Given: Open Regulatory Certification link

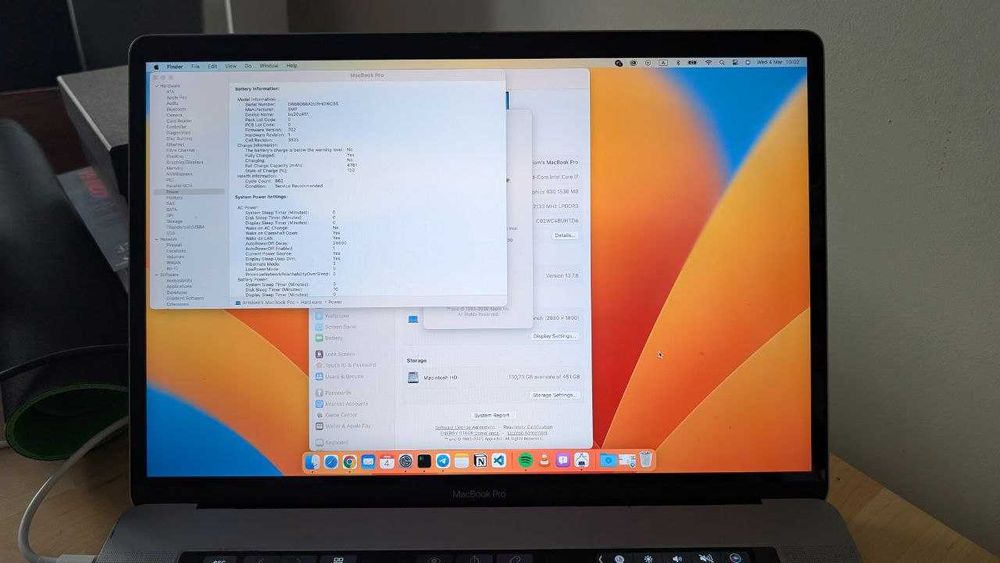Looking at the screenshot, I should [528, 427].
